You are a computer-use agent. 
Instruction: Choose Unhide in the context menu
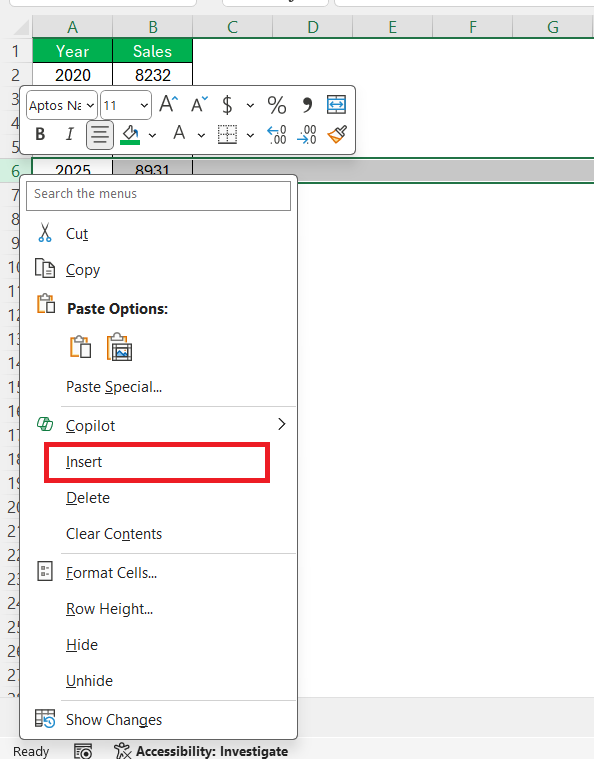point(158,681)
